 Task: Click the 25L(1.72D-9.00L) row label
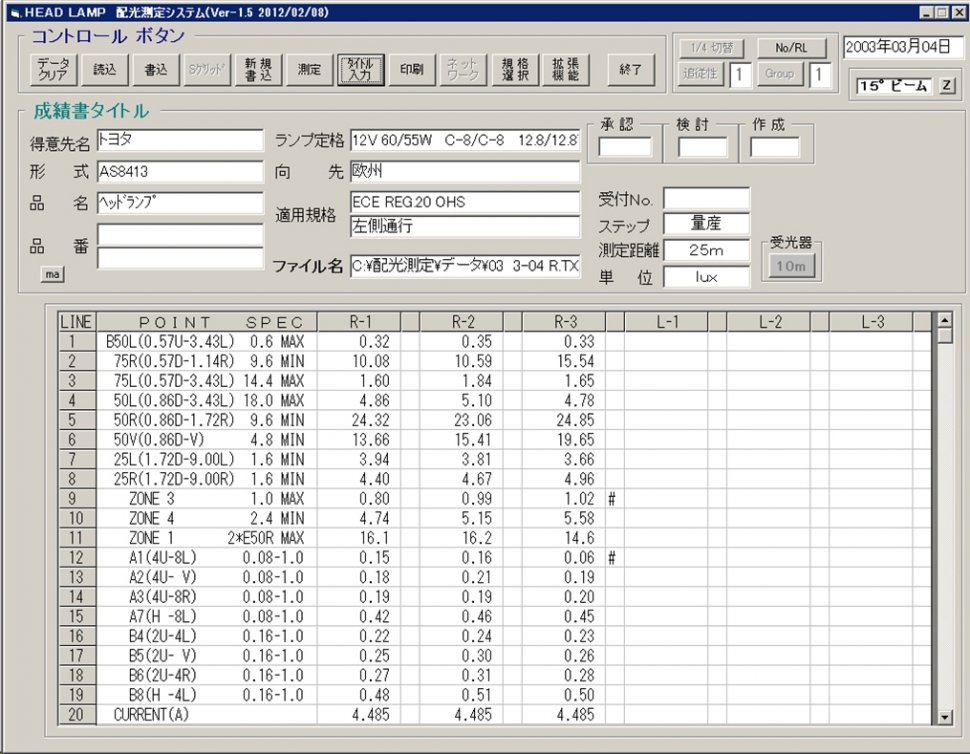(x=174, y=460)
